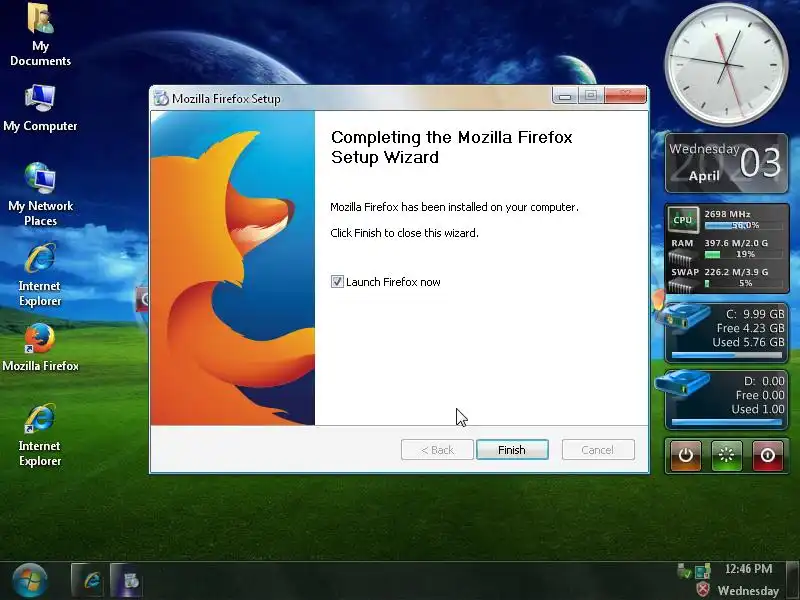Click the SWAP chip icon in gadget
The width and height of the screenshot is (800, 600).
683,286
